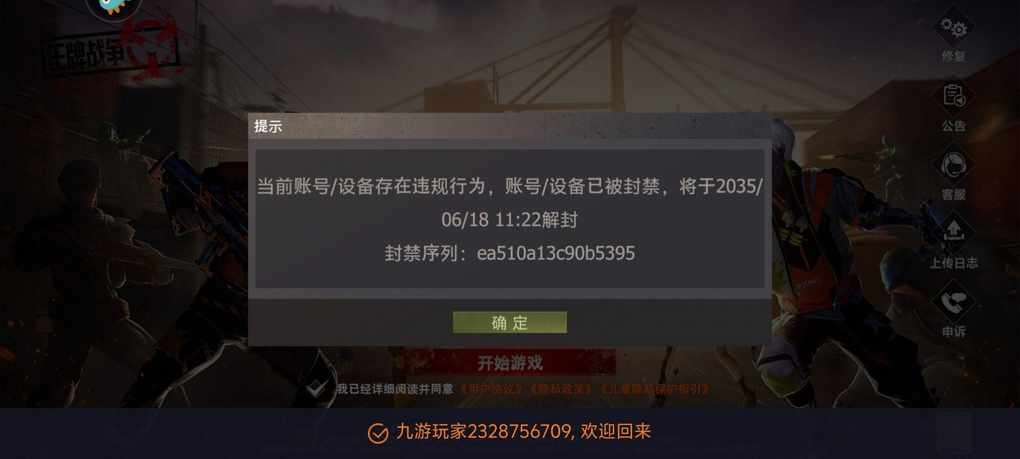1020x459 pixels.
Task: Toggle the agreement checkbox beside 我已经详细阅读并同意
Action: click(317, 389)
